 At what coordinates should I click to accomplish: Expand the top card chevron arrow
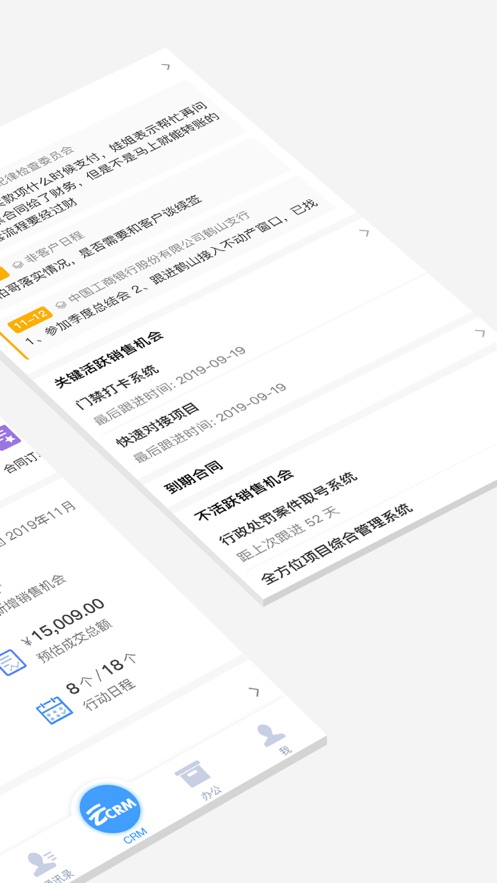coord(165,66)
